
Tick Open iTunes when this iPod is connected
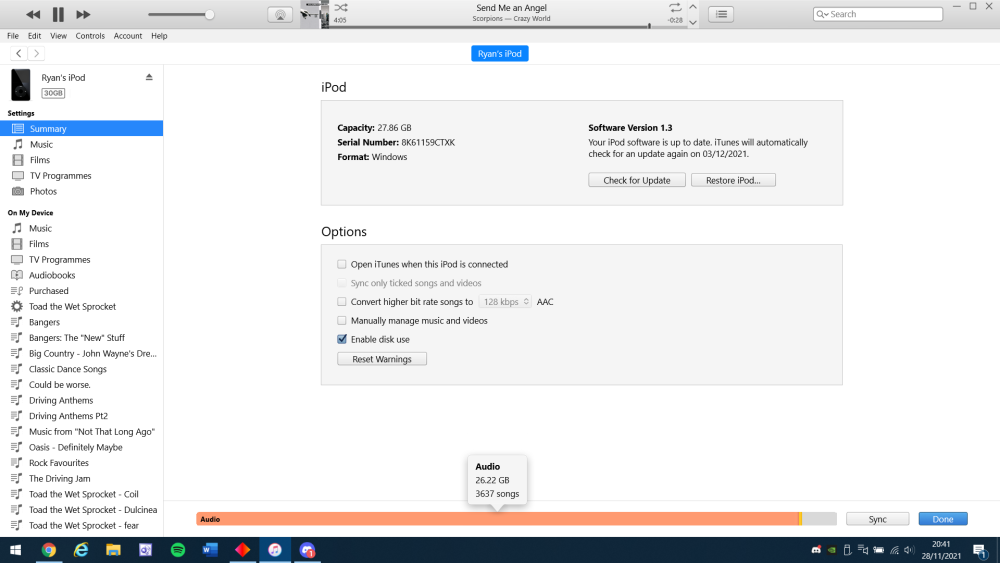point(342,264)
